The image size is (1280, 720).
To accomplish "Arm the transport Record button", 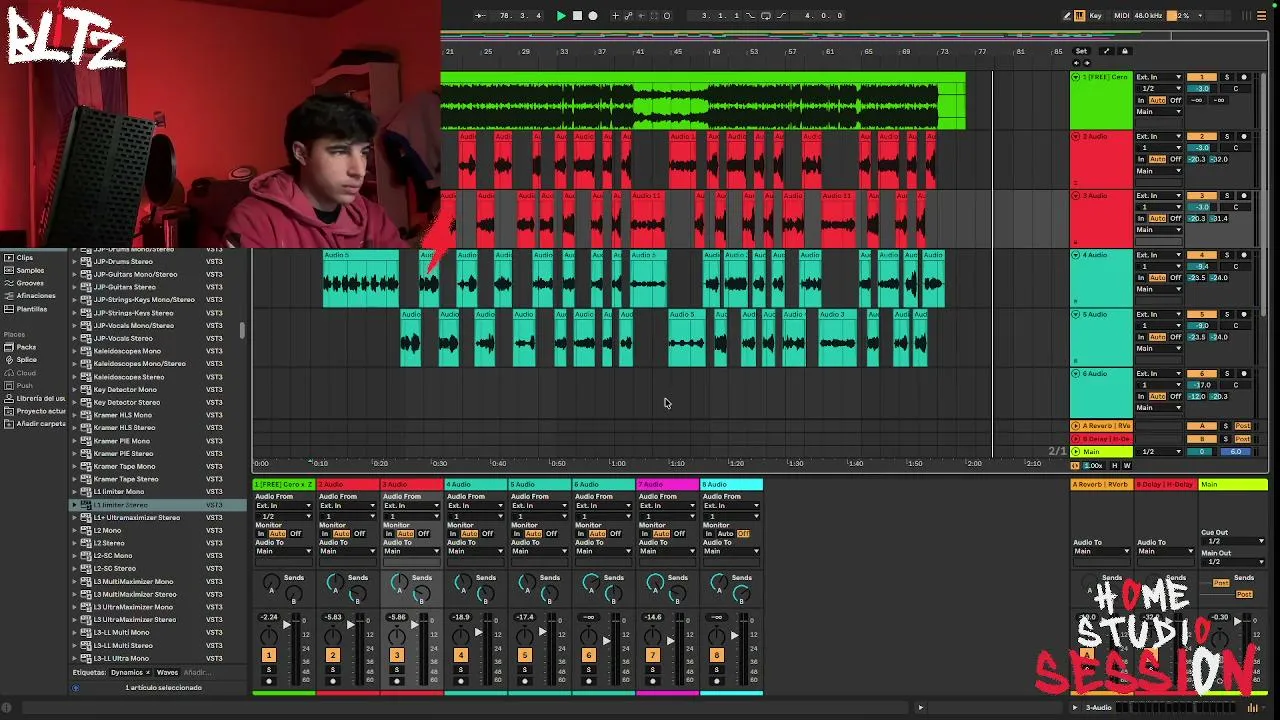I will pos(593,16).
